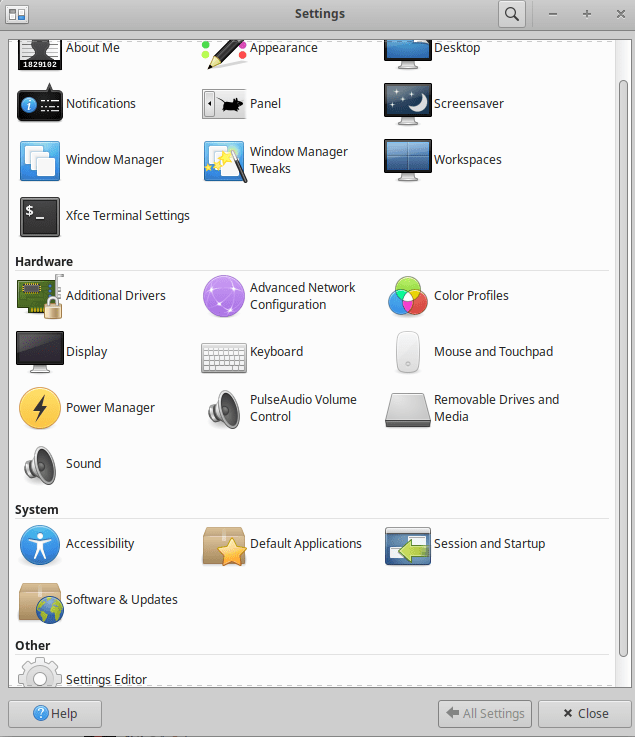Click the 'Xfce Terminal Settings' label
The image size is (635, 737).
pos(128,215)
